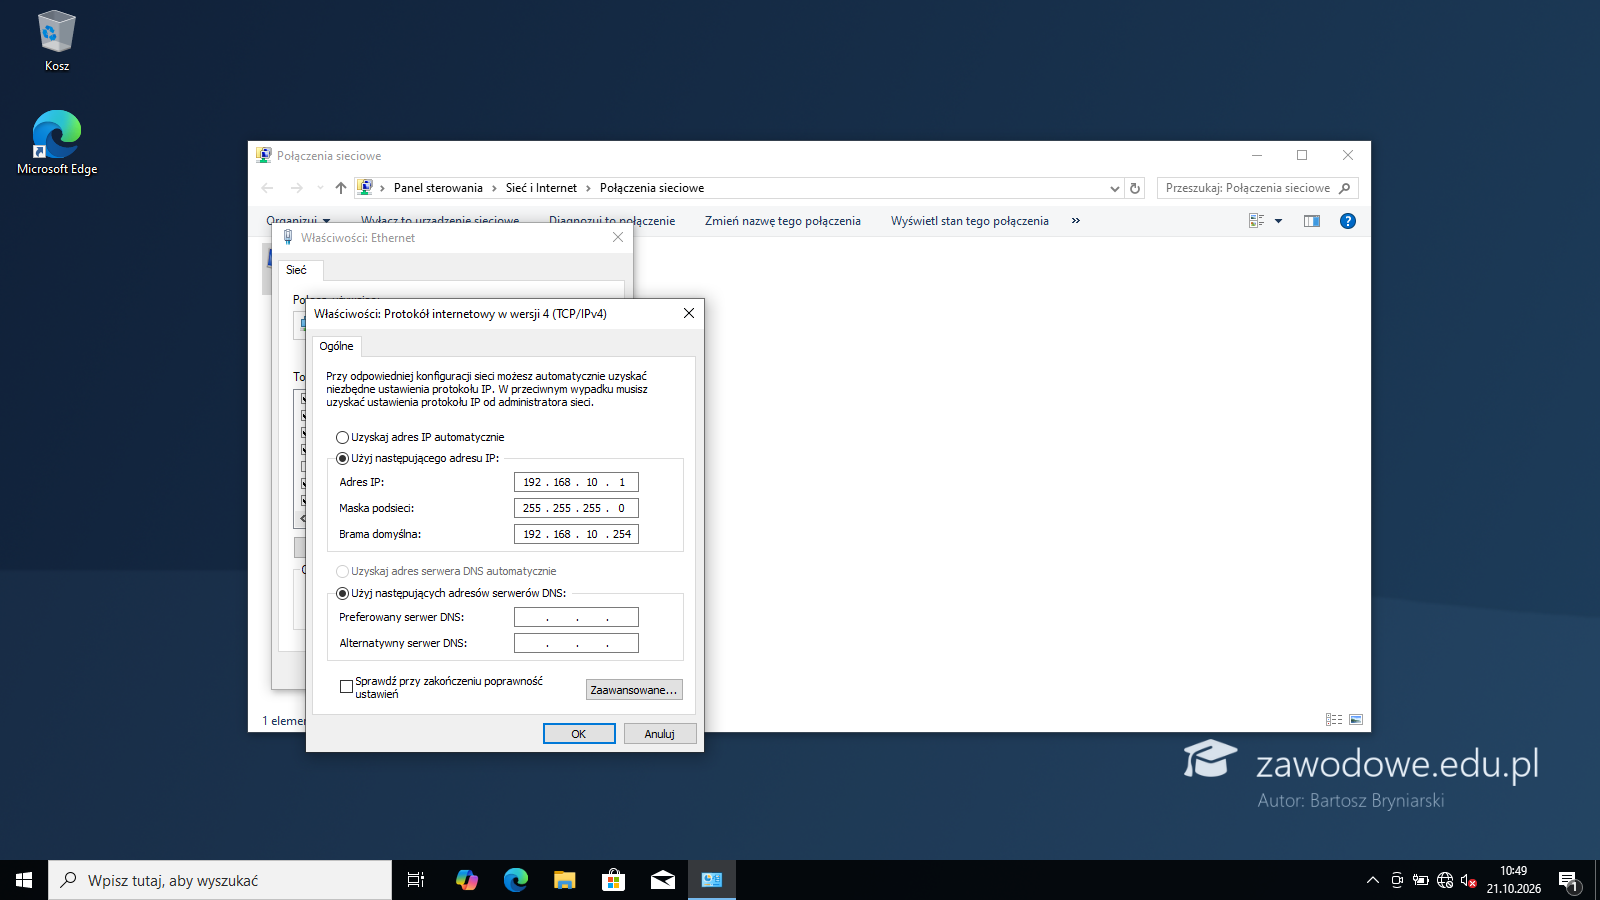This screenshot has width=1600, height=900.
Task: Open the Zaawansowane... settings button
Action: 634,690
